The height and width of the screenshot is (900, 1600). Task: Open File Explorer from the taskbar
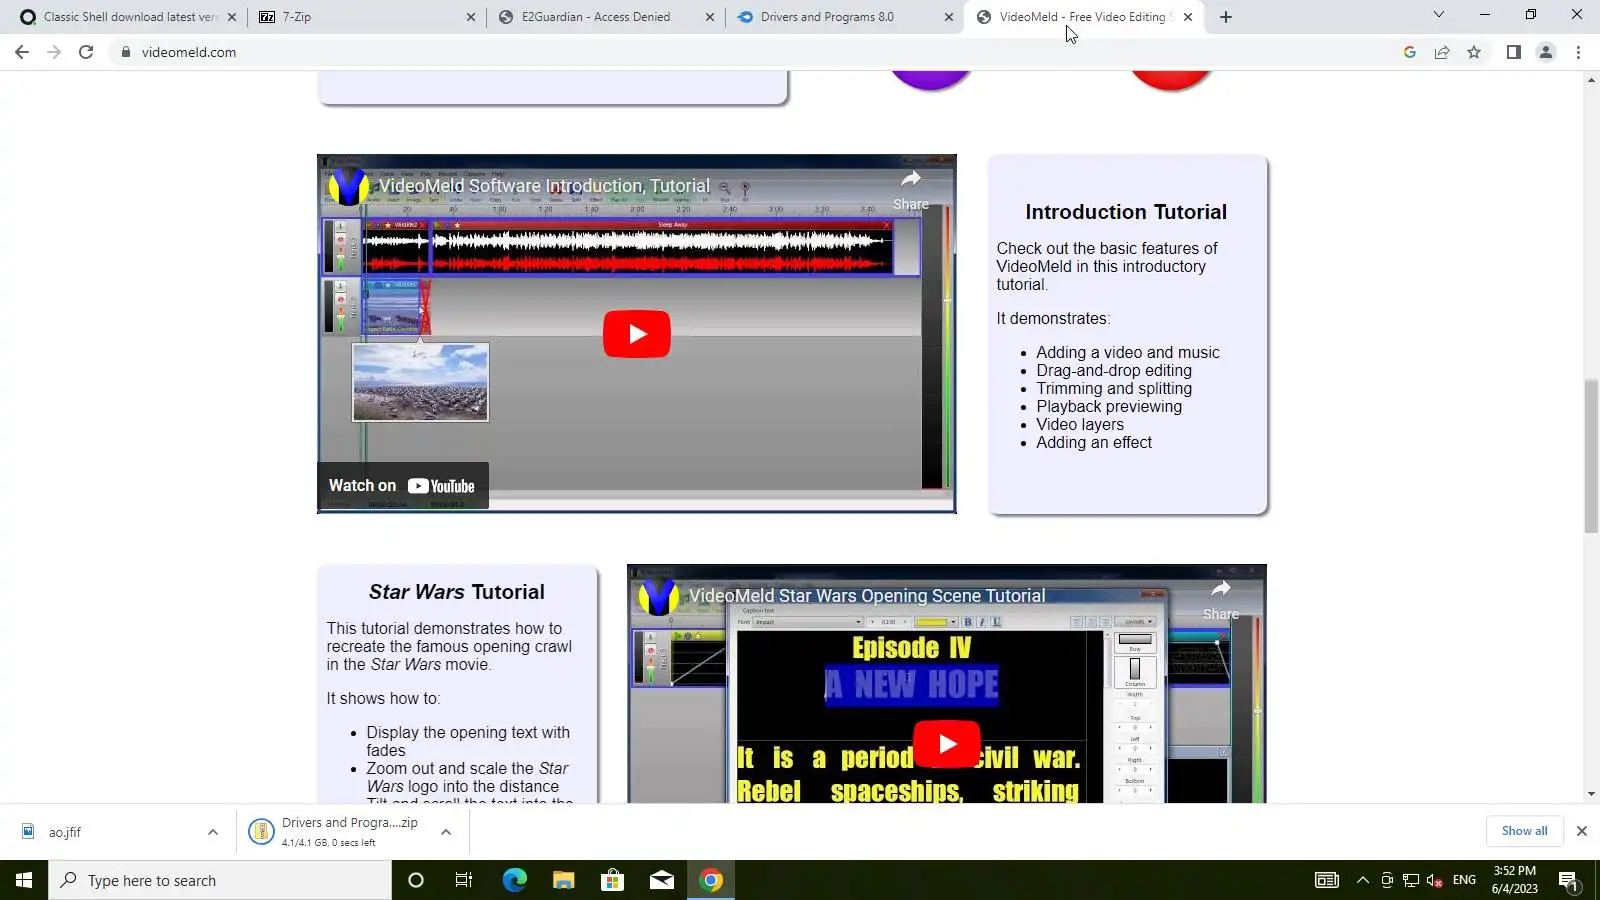tap(563, 880)
